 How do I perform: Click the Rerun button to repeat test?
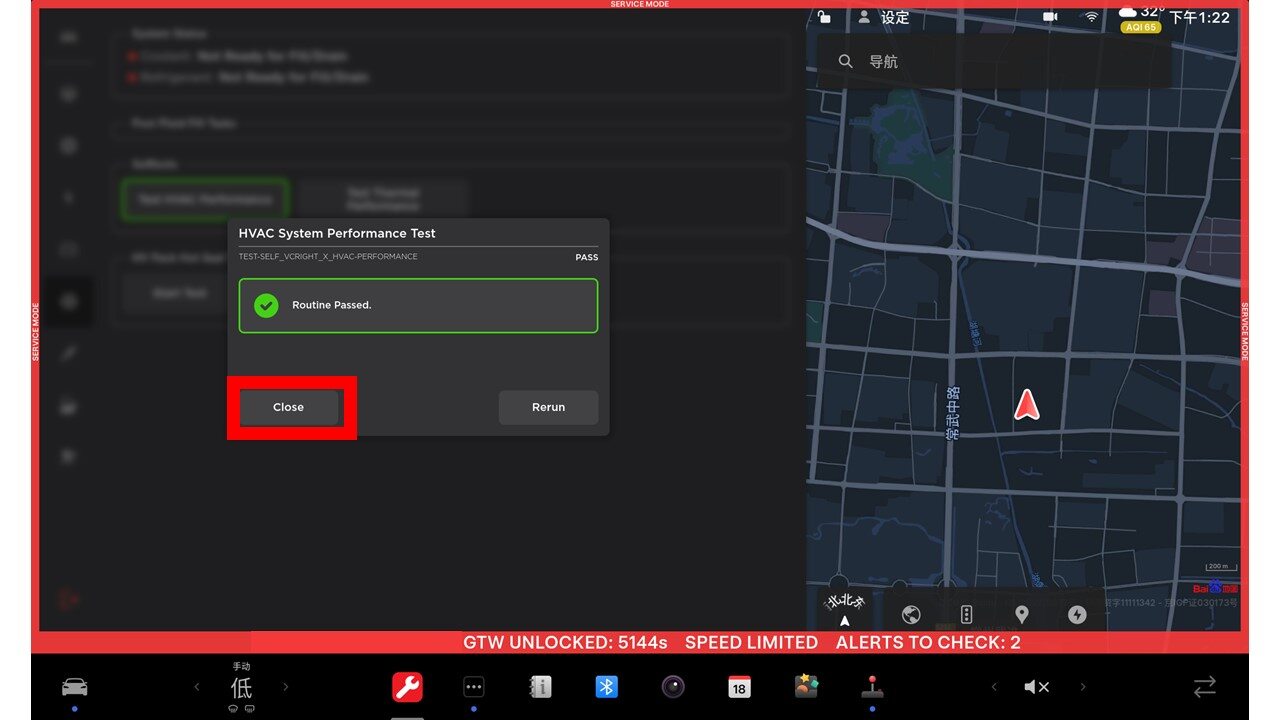[548, 407]
